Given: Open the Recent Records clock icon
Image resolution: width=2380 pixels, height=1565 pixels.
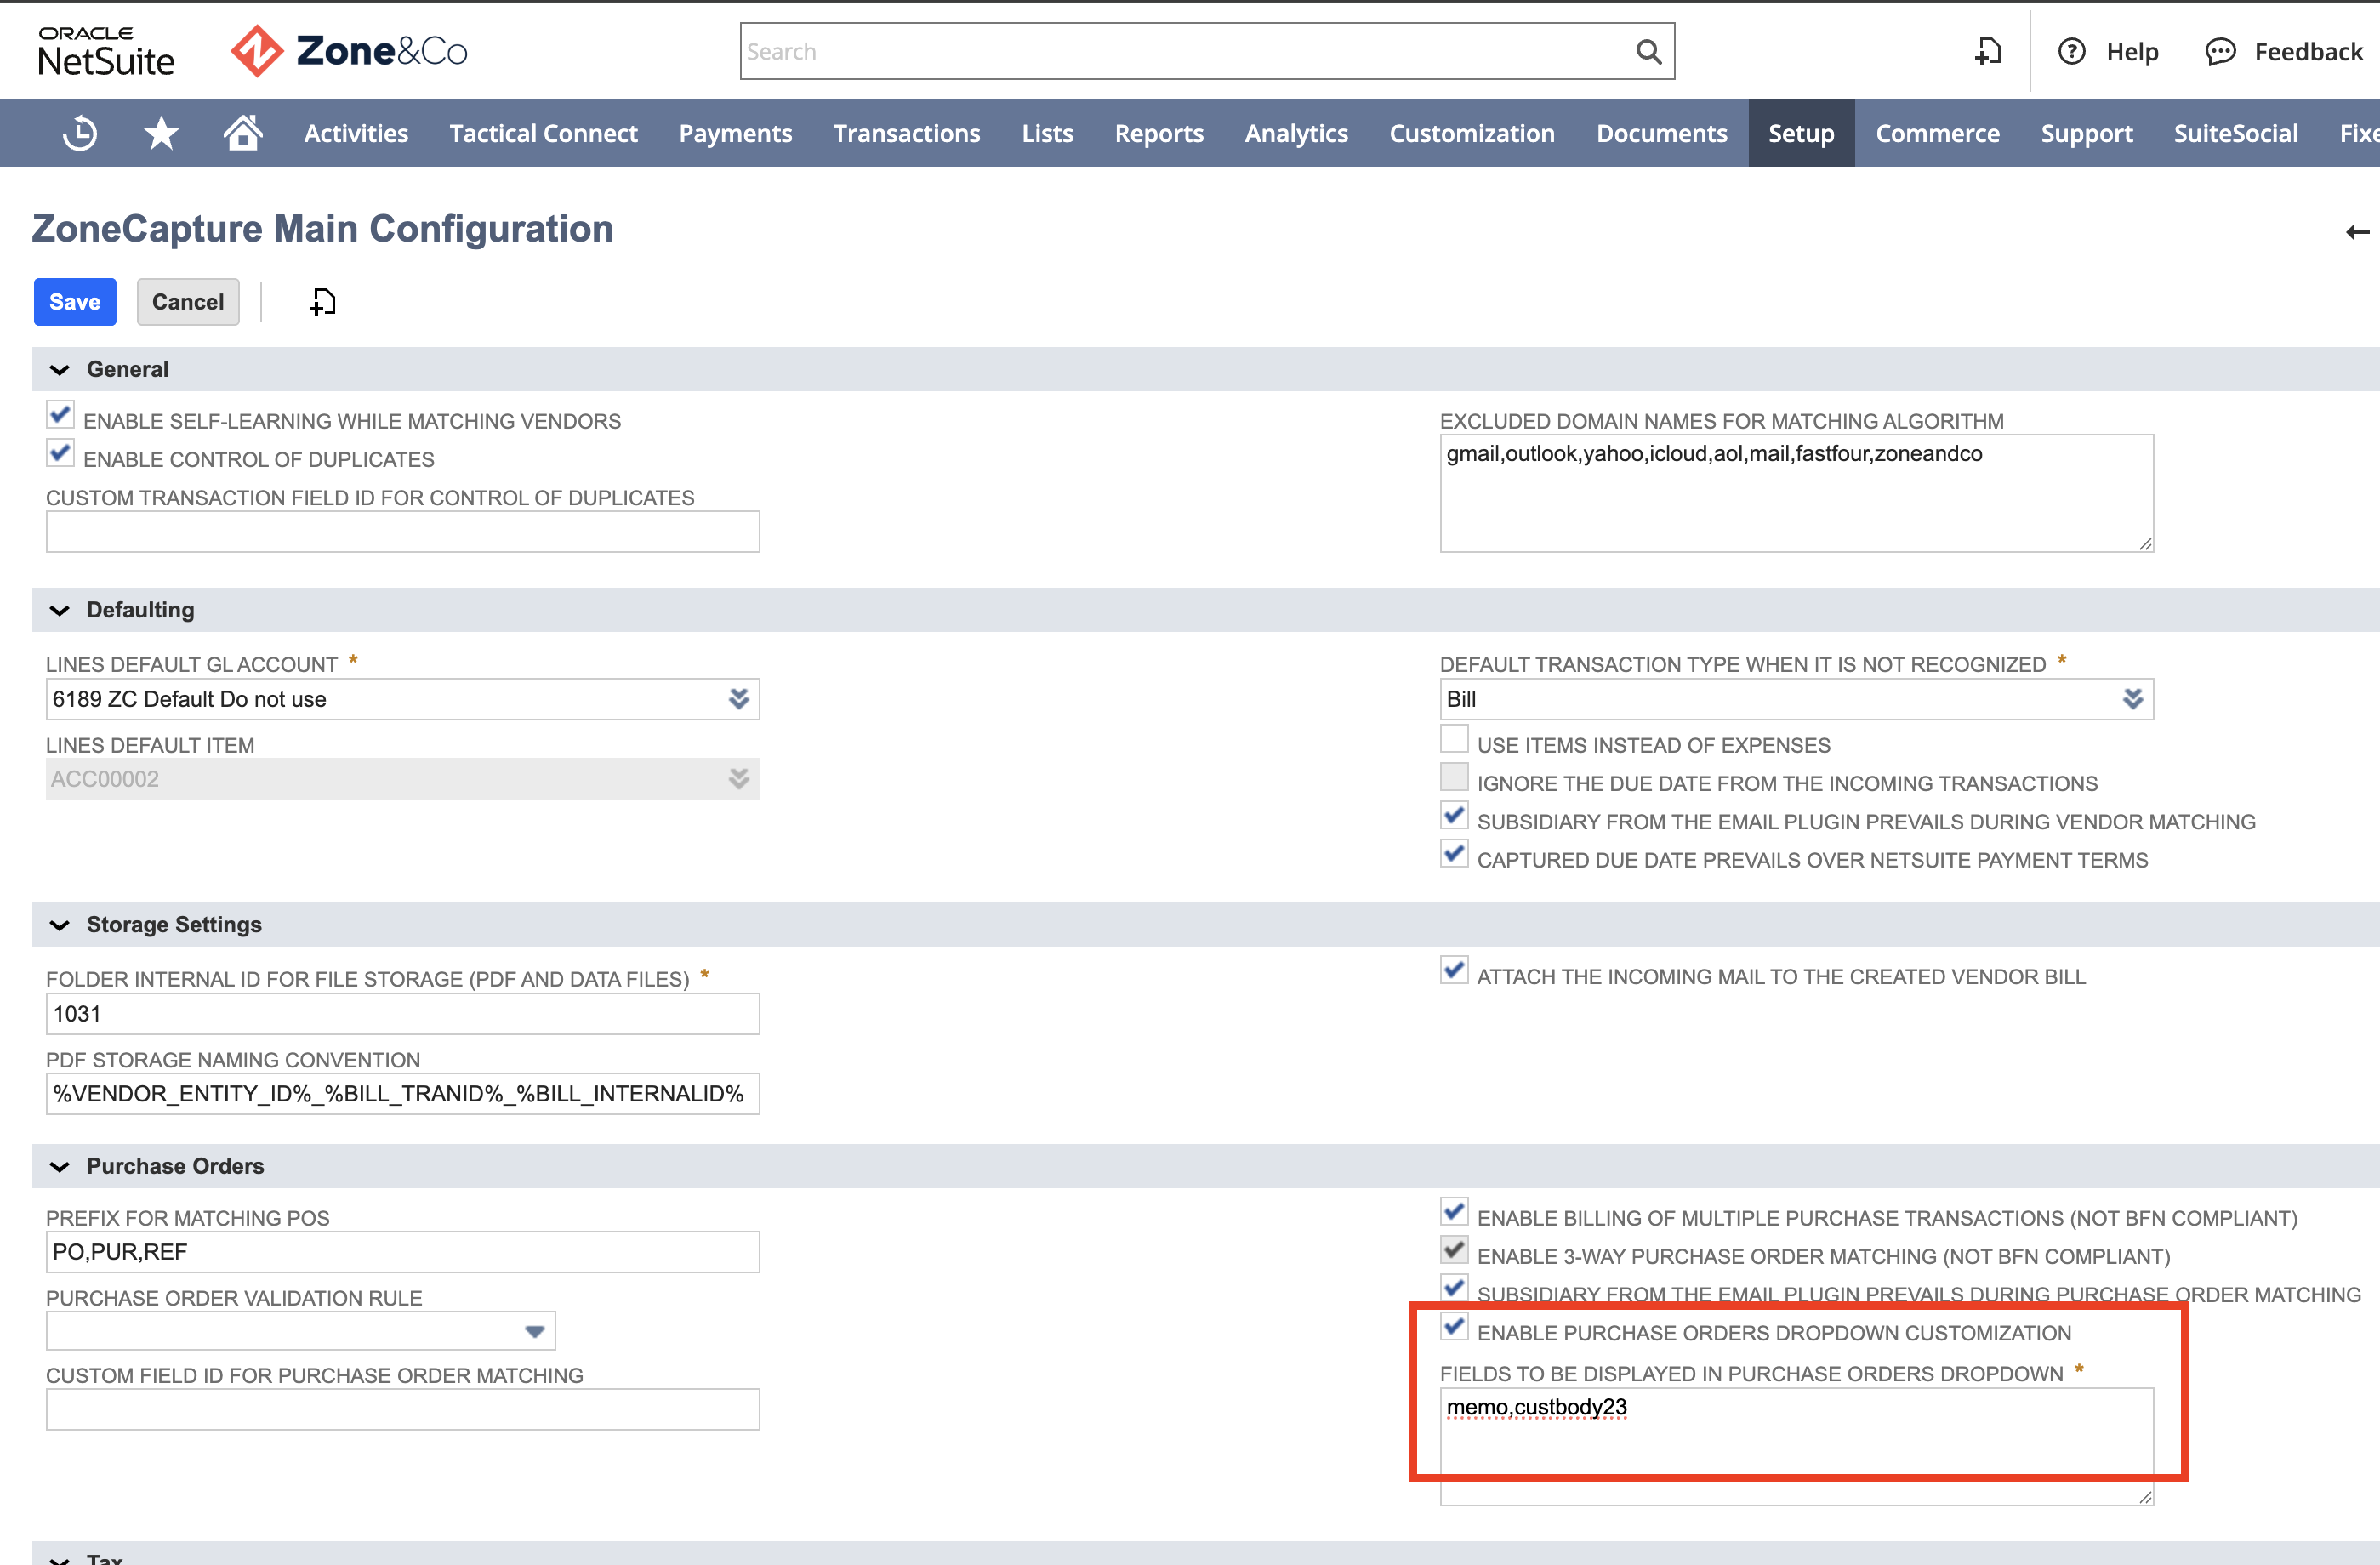Looking at the screenshot, I should click(x=80, y=133).
